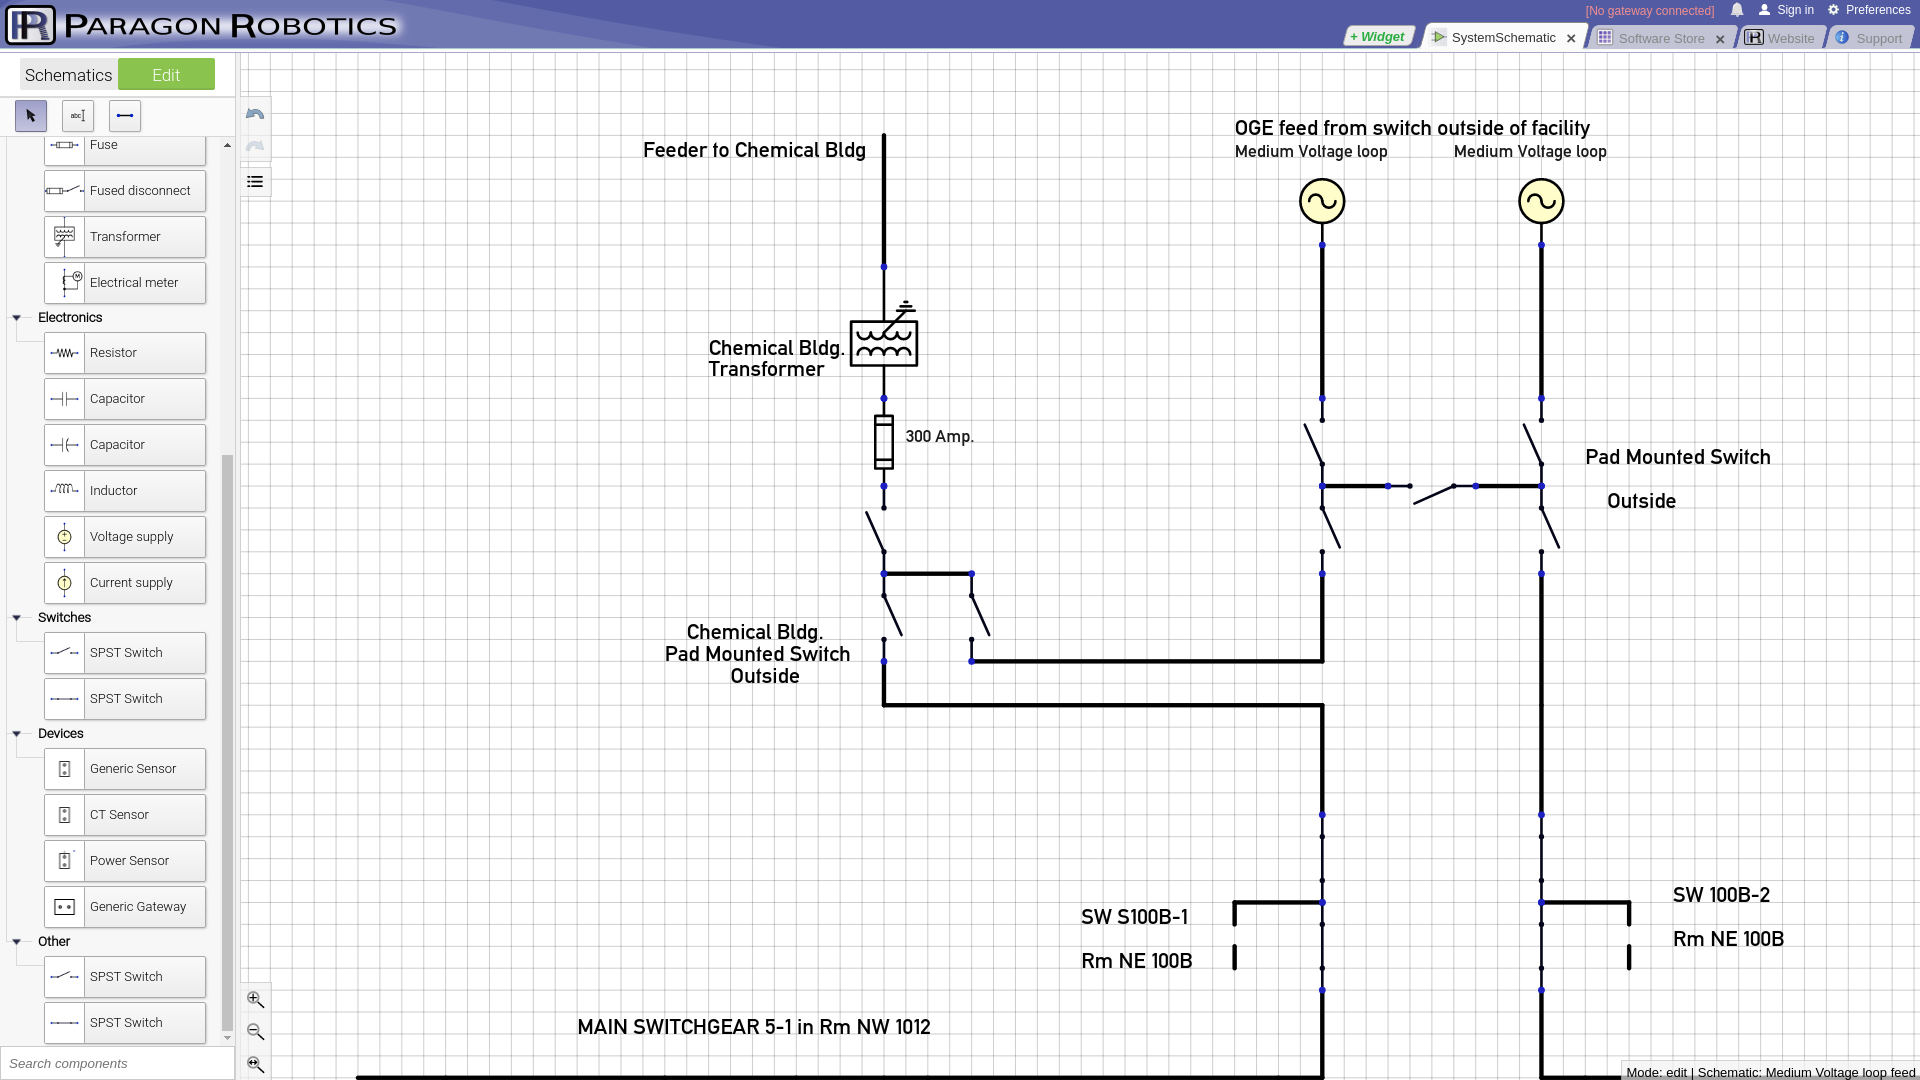The width and height of the screenshot is (1920, 1080).
Task: Choose the Generic Sensor device
Action: [x=125, y=769]
